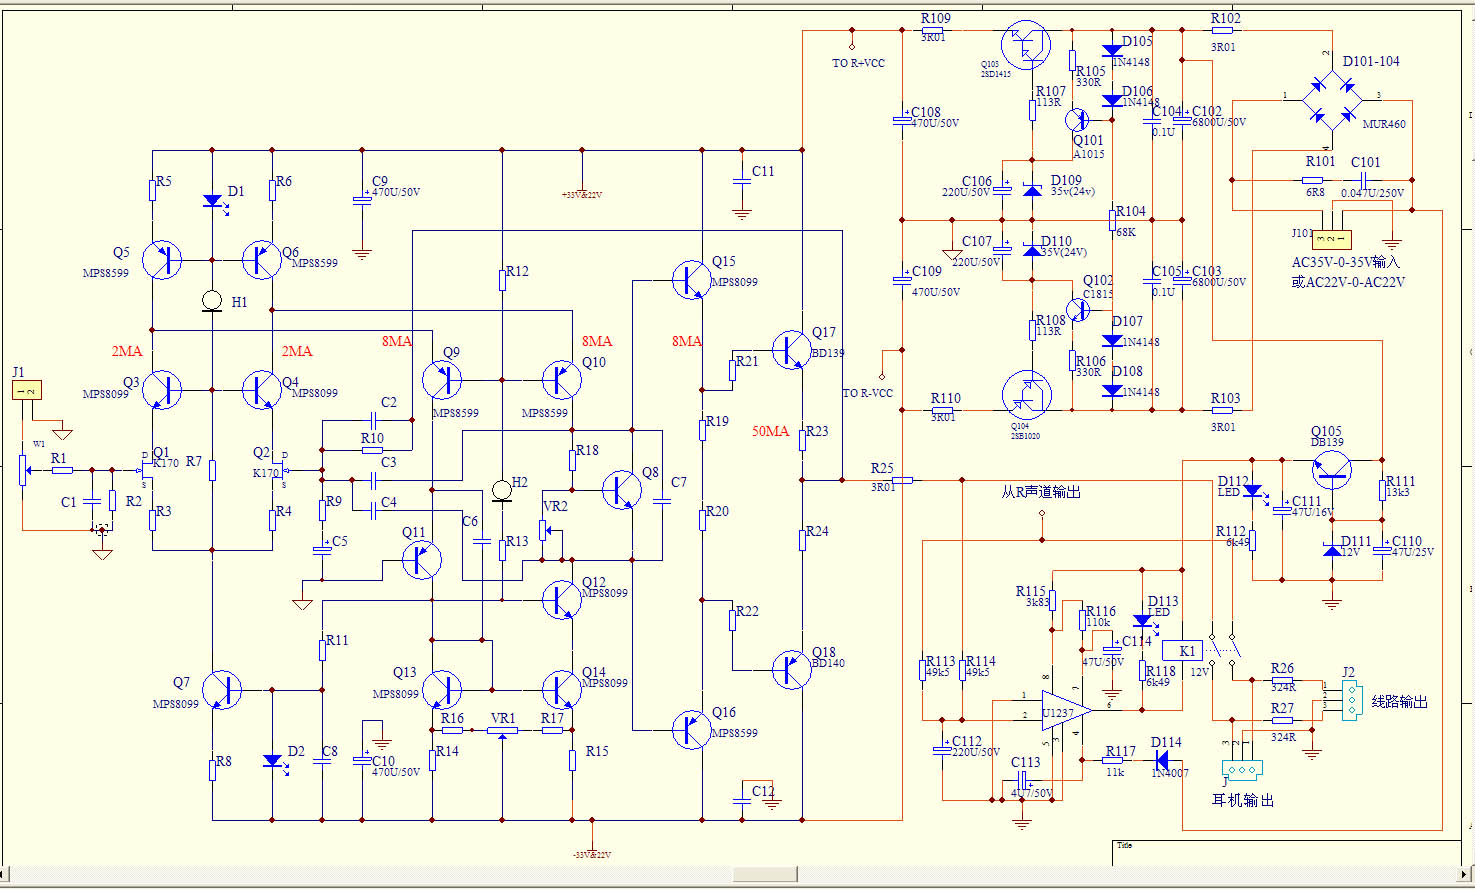Click the D101-104 bridge rectifier symbol
1475x890 pixels.
1332,100
